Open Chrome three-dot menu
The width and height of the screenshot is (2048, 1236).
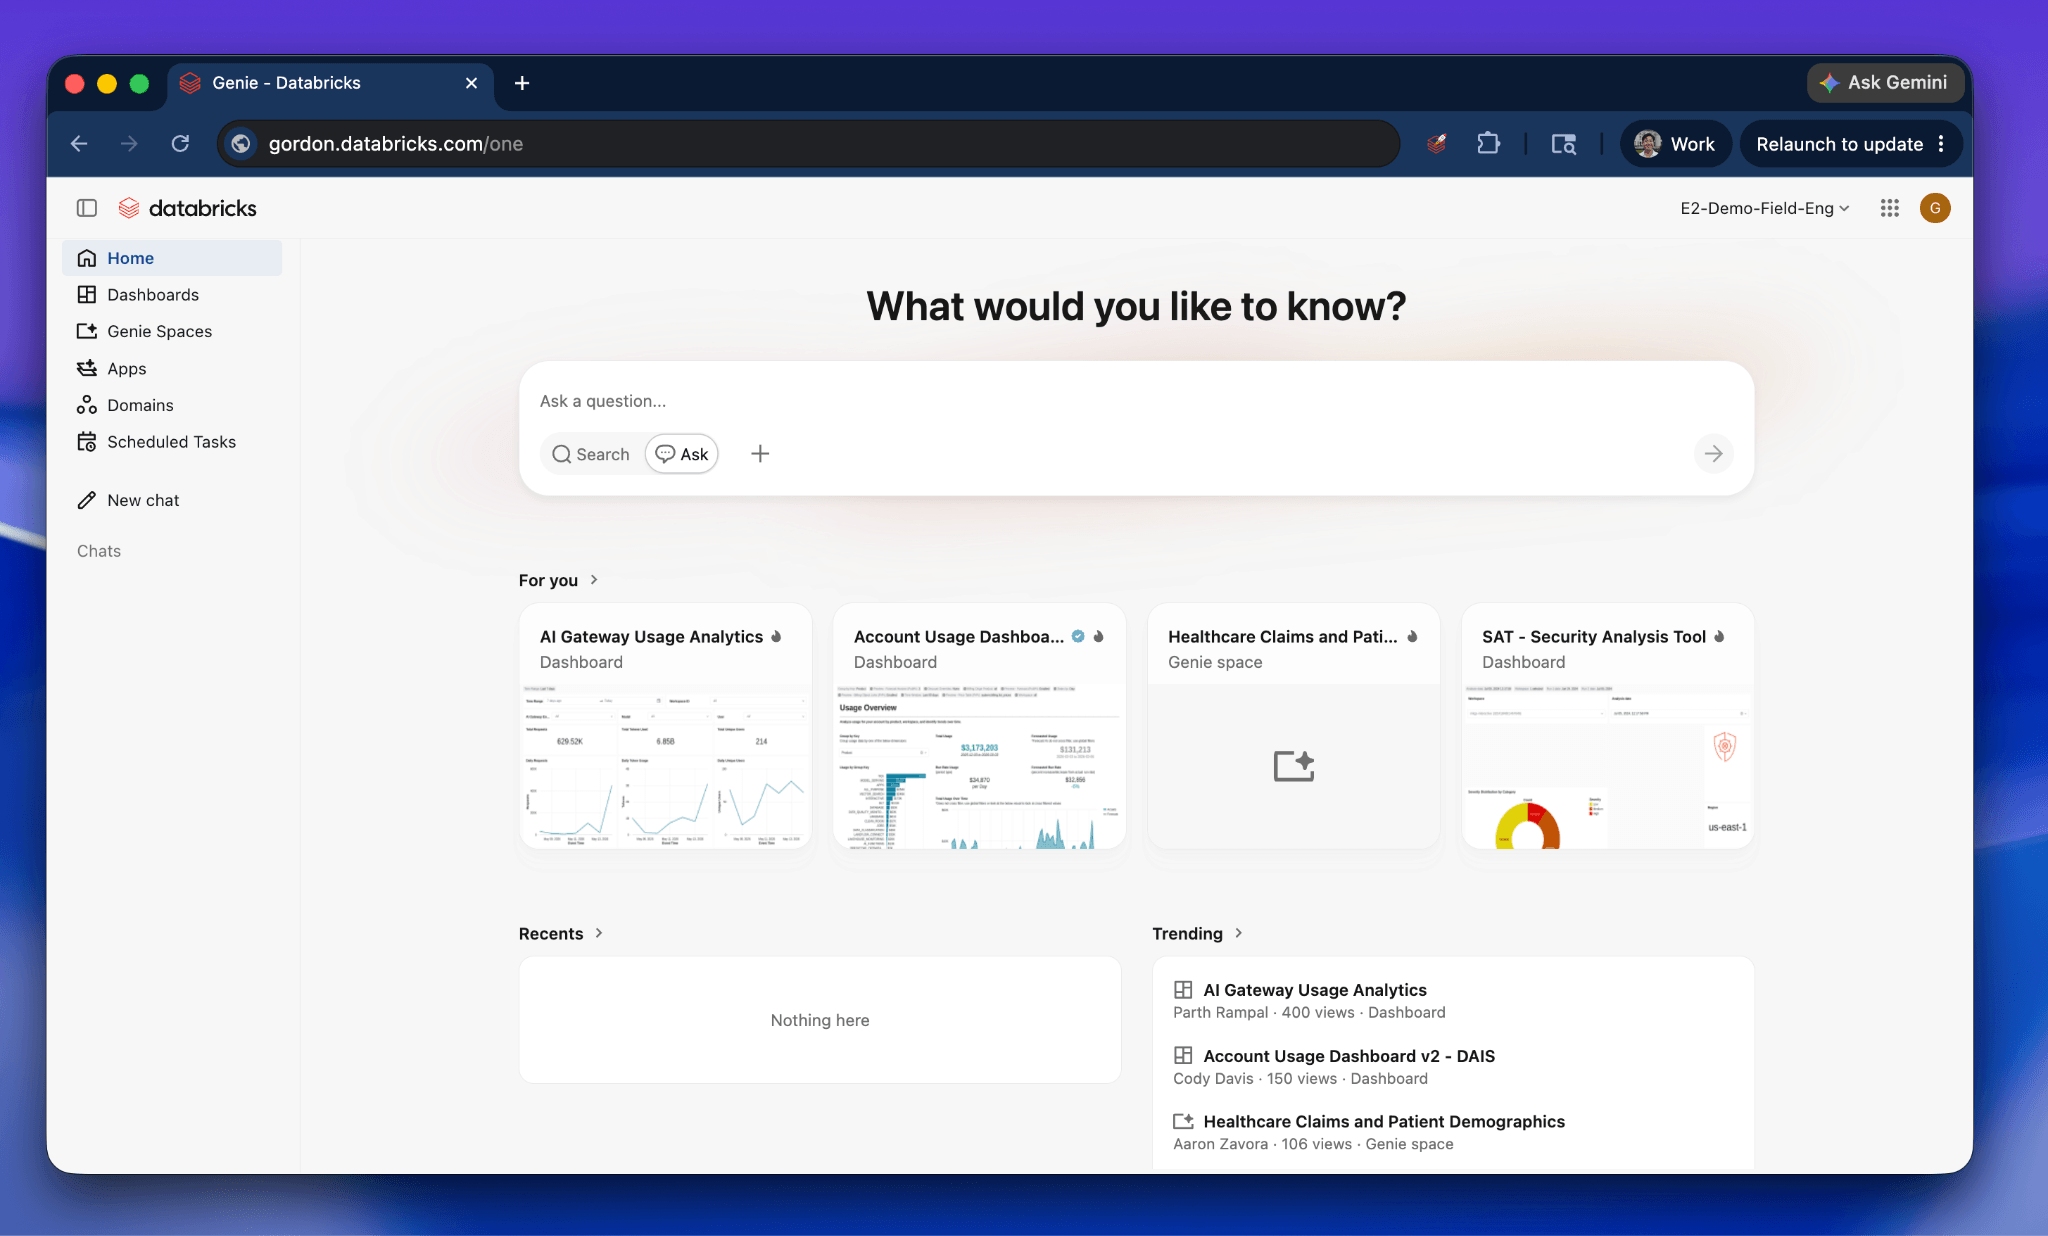[1941, 144]
